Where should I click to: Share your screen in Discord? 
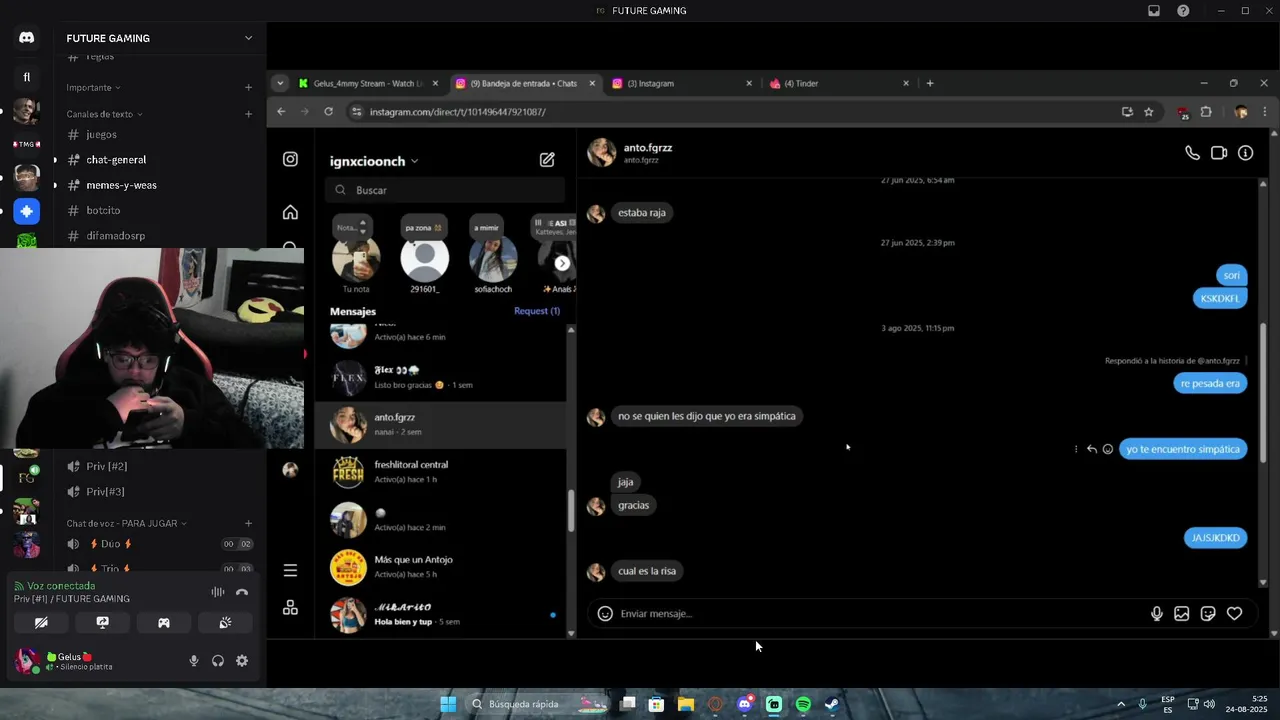coord(102,622)
